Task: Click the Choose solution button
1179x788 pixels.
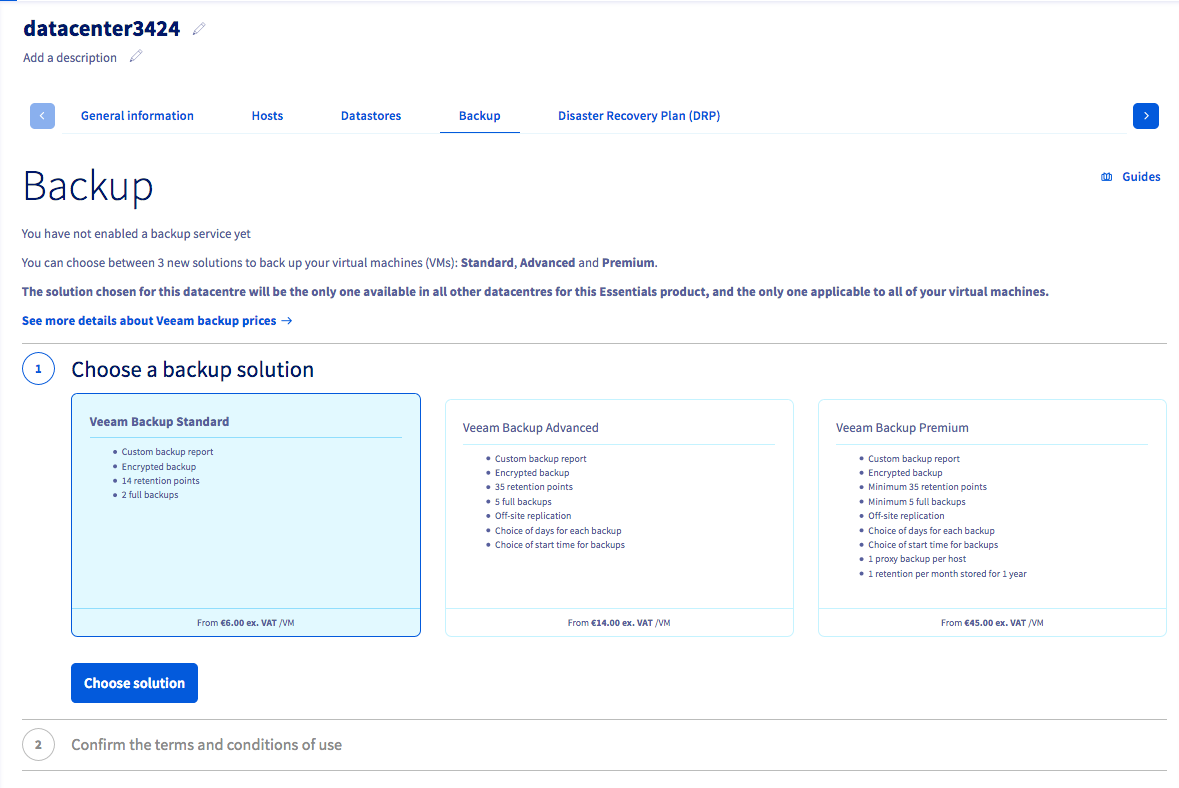Action: (134, 682)
